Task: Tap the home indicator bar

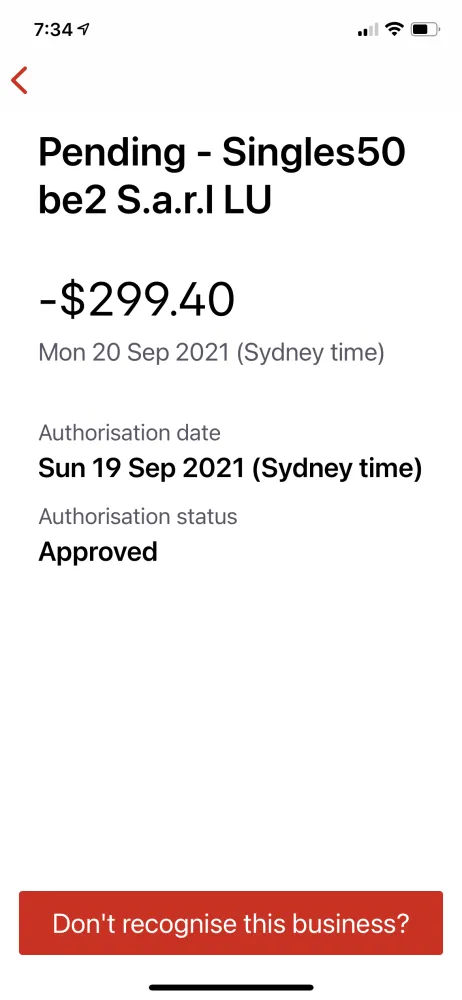Action: [x=231, y=987]
